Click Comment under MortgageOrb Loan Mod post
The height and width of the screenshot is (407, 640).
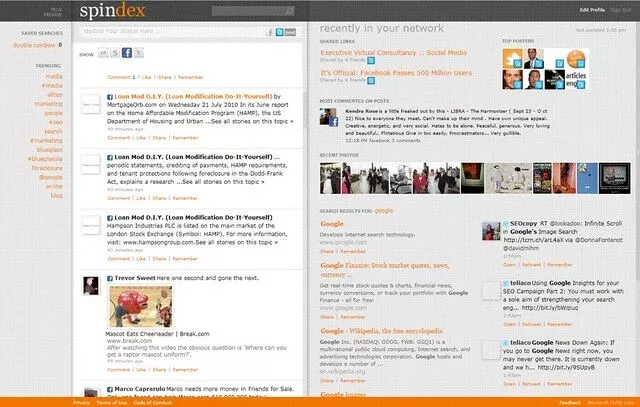pyautogui.click(x=119, y=138)
